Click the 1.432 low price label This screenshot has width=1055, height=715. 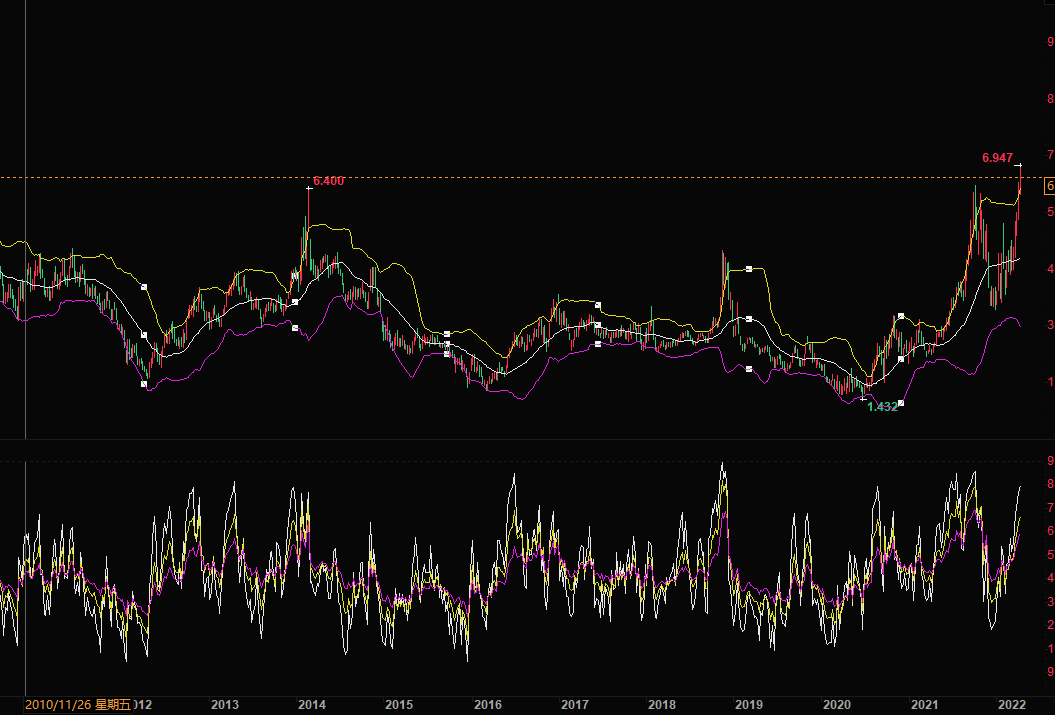[x=882, y=407]
